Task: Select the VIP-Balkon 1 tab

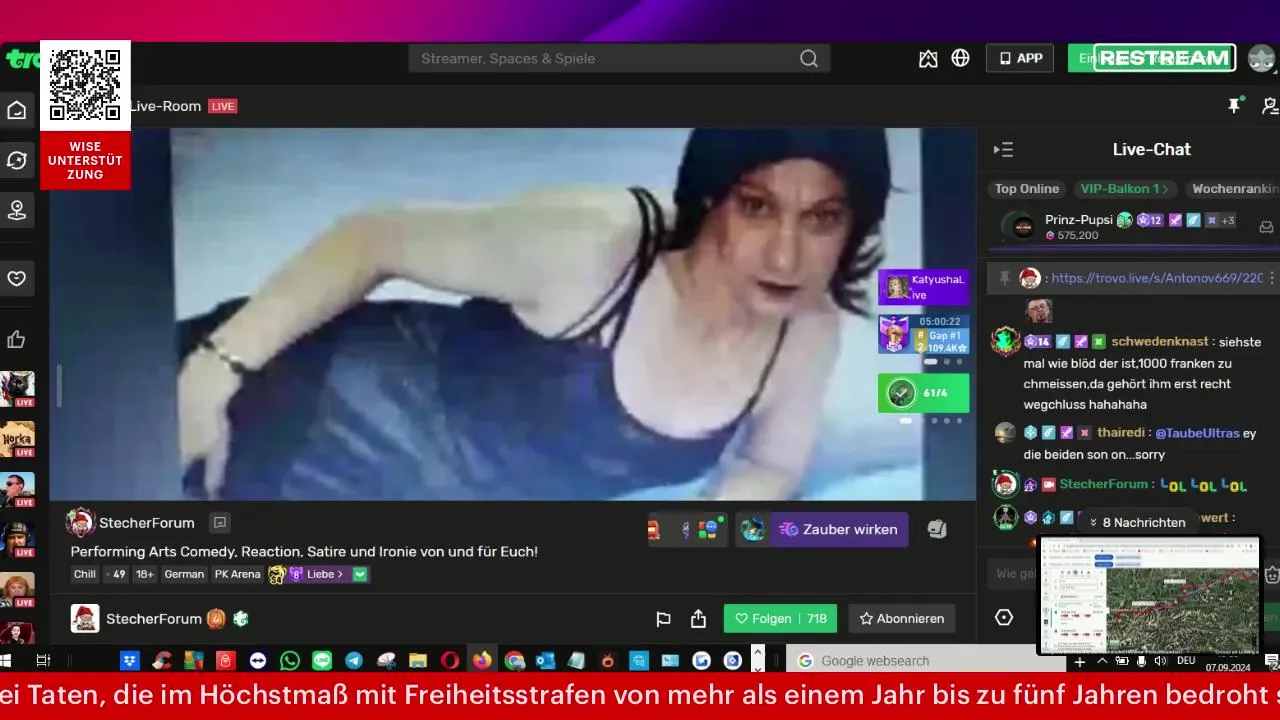Action: (x=1124, y=189)
